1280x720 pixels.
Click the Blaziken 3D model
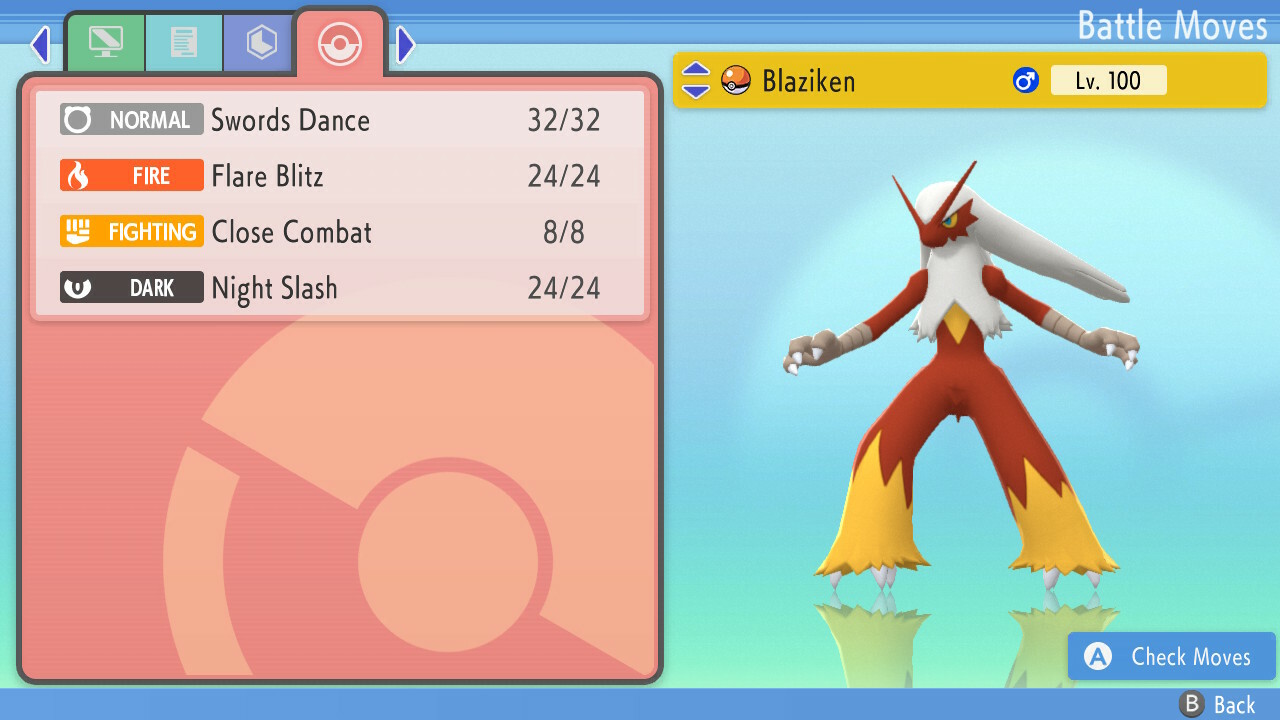coord(960,378)
